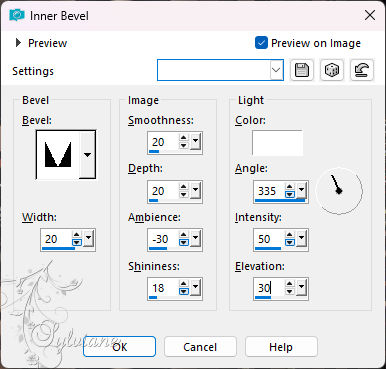Viewport: 386px width, 369px height.
Task: Decrease the Depth value with down arrow
Action: click(184, 195)
